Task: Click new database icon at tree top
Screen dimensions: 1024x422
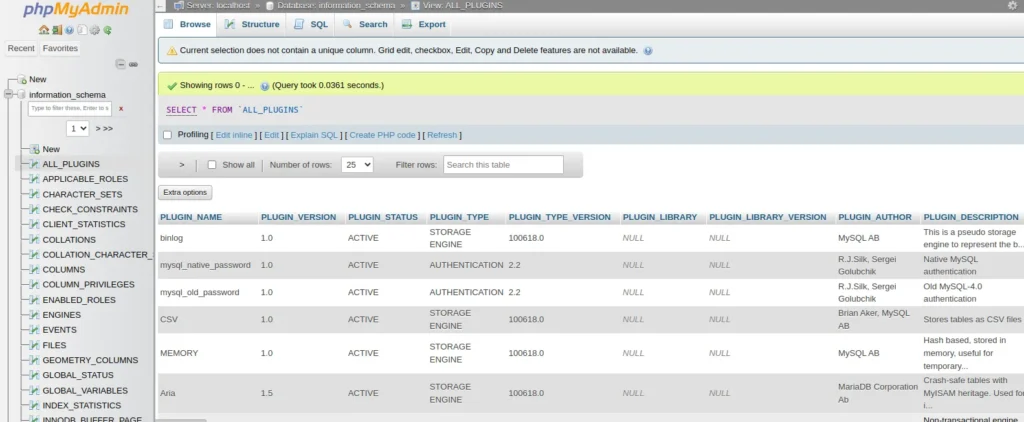Action: click(x=22, y=79)
